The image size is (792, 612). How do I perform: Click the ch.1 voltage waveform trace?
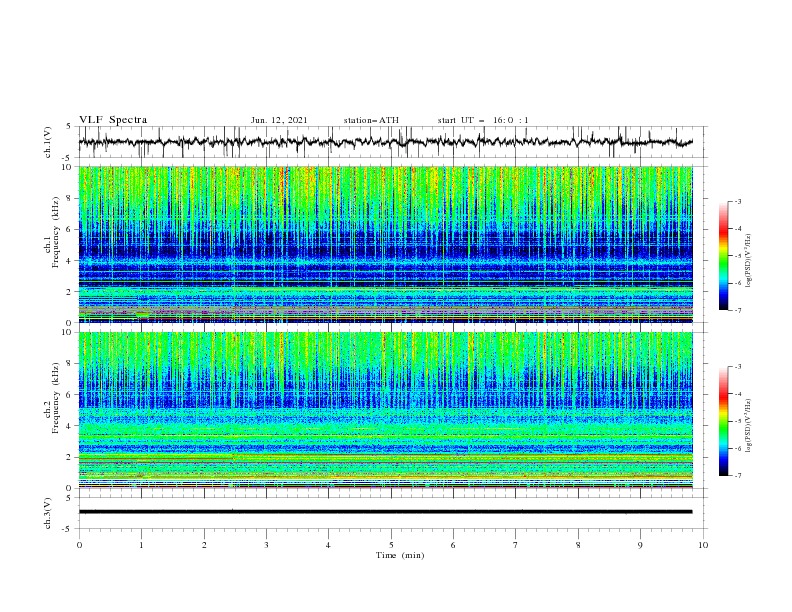point(385,142)
